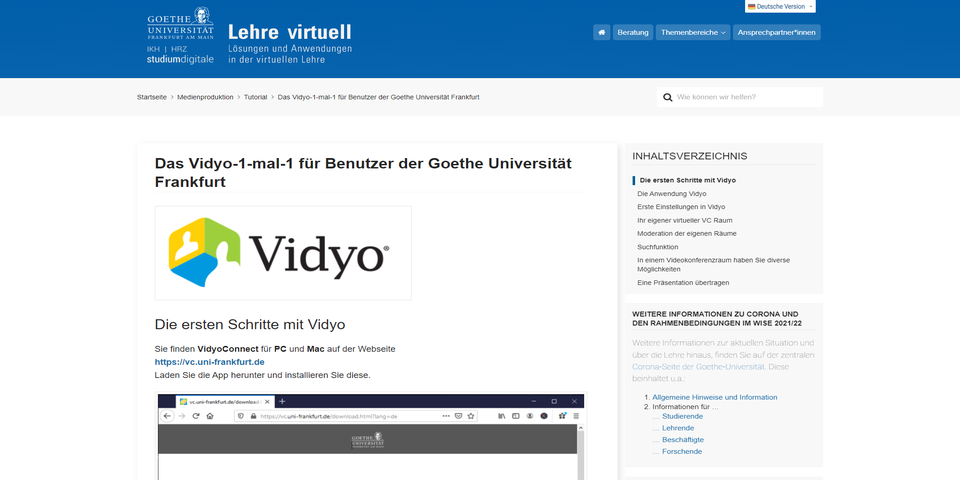Open the Forschende link
This screenshot has height=480, width=960.
[682, 451]
